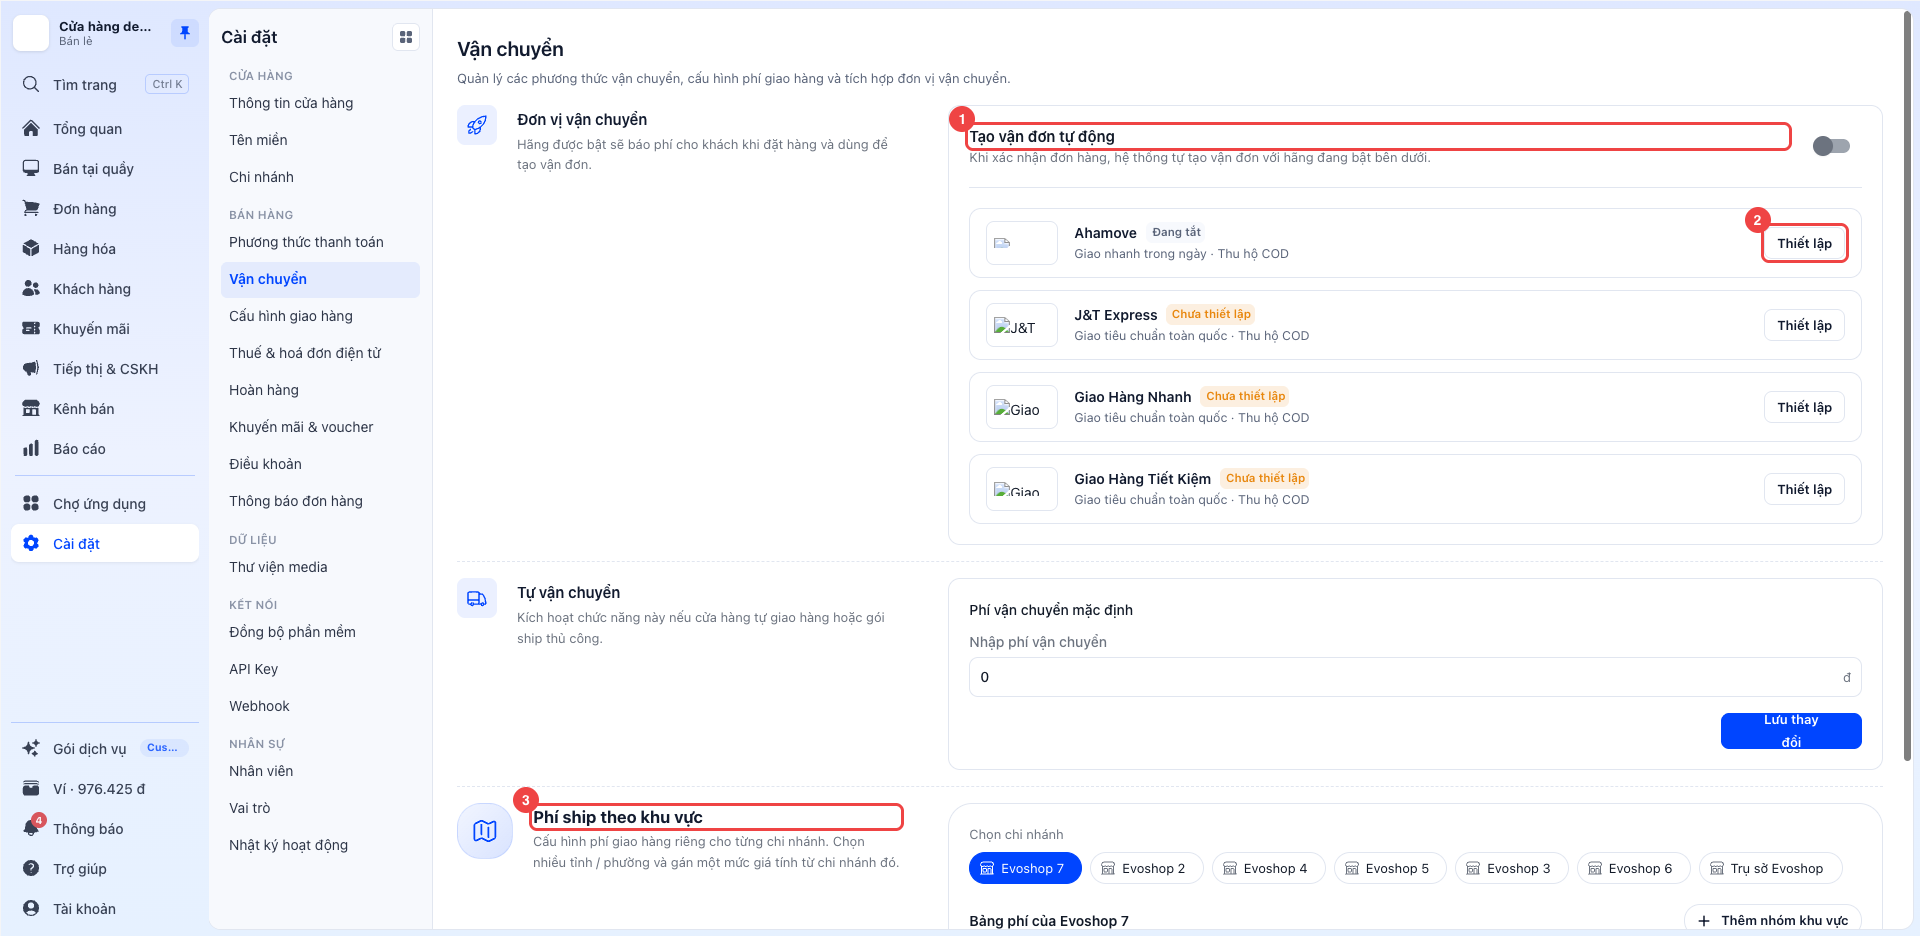1920x936 pixels.
Task: Click the Khách hàng people icon
Action: [31, 289]
